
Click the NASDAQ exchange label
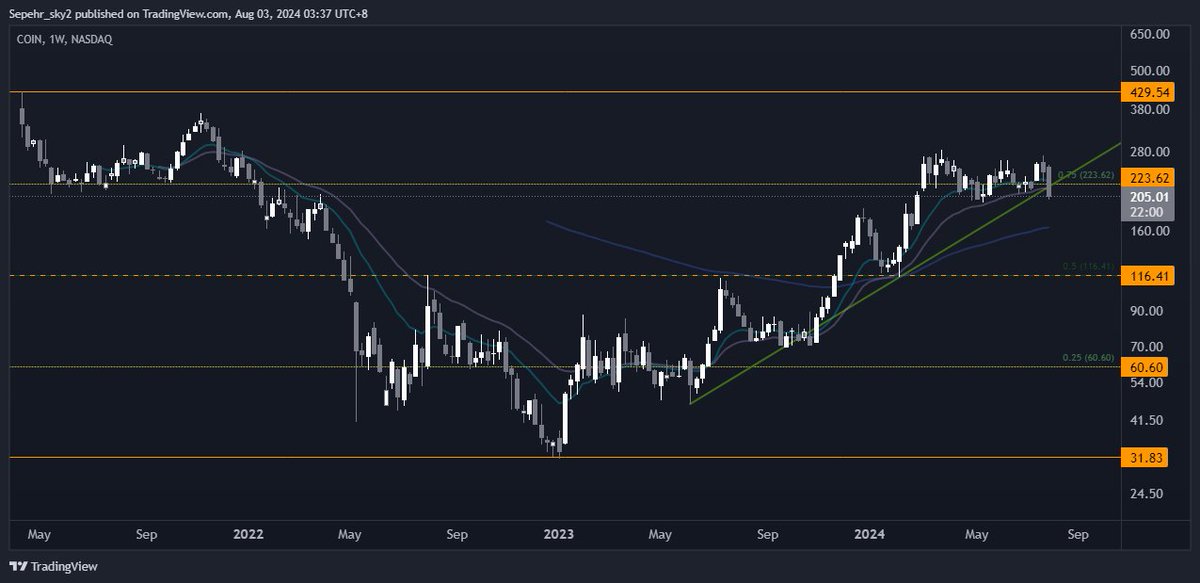[x=91, y=40]
